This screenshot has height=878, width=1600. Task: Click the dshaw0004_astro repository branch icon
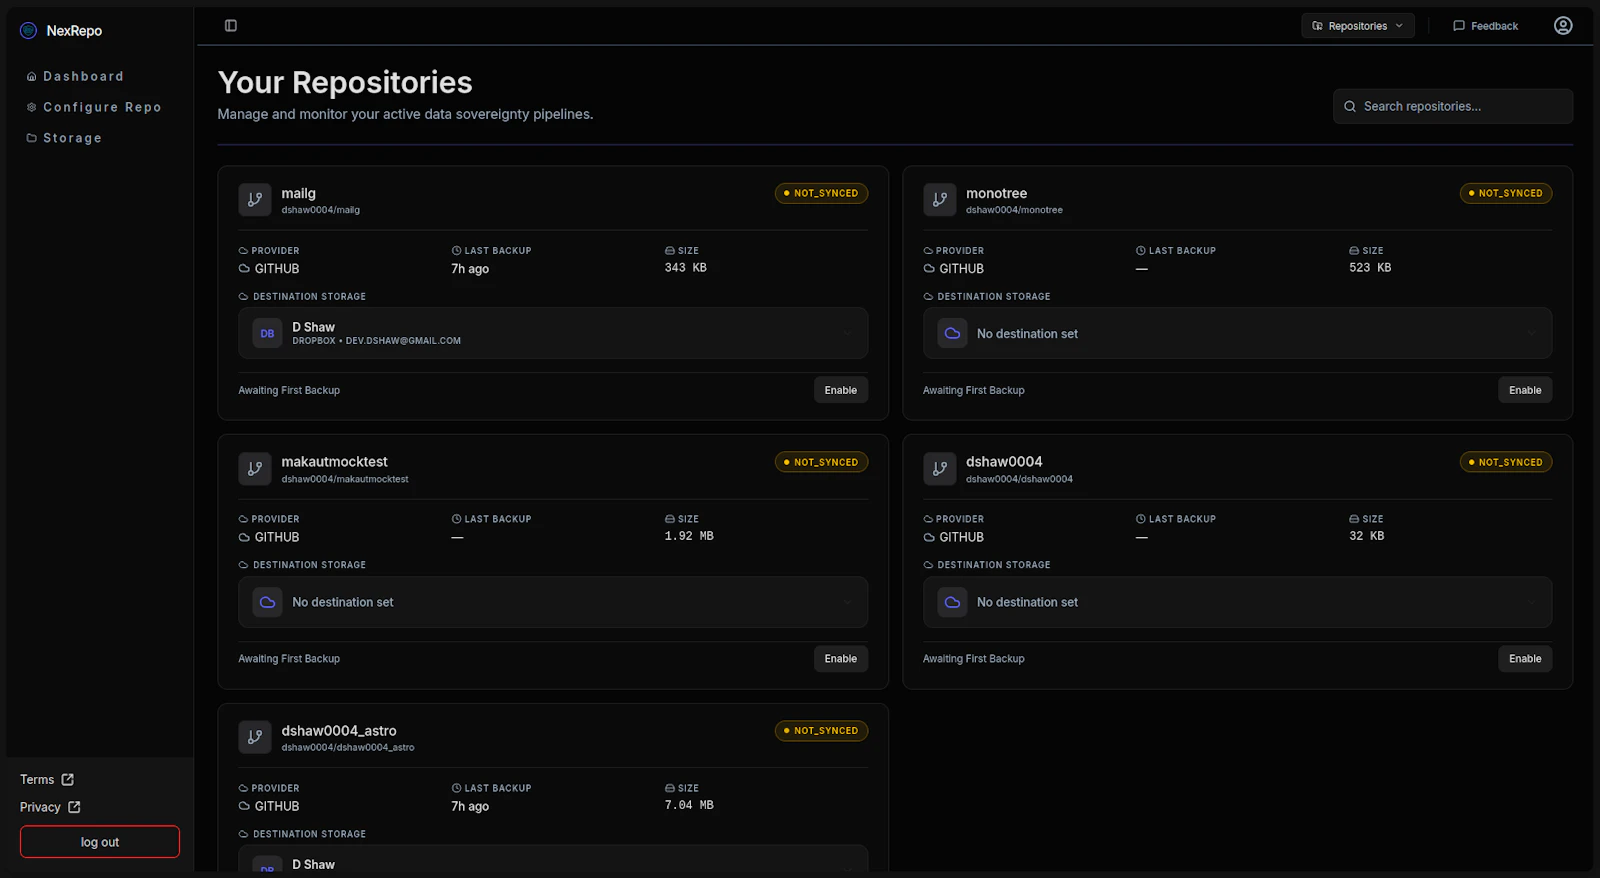tap(255, 737)
